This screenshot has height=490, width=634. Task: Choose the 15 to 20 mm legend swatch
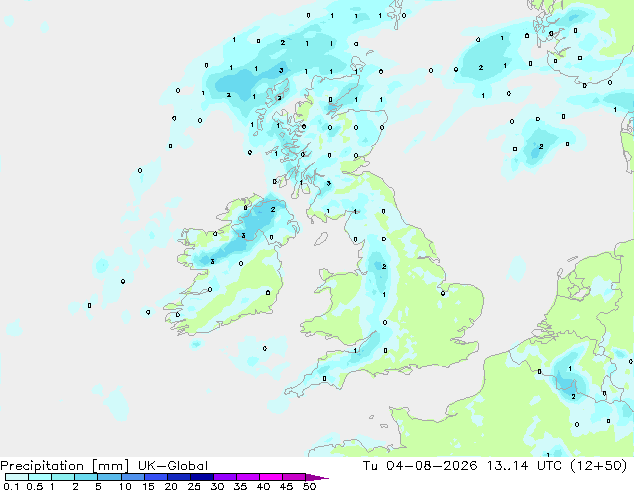156,477
